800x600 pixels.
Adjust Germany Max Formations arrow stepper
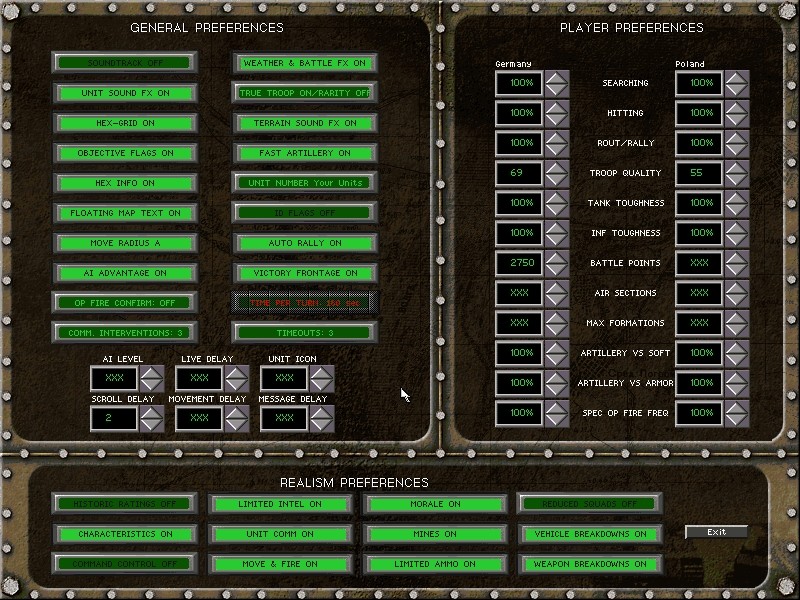click(557, 323)
